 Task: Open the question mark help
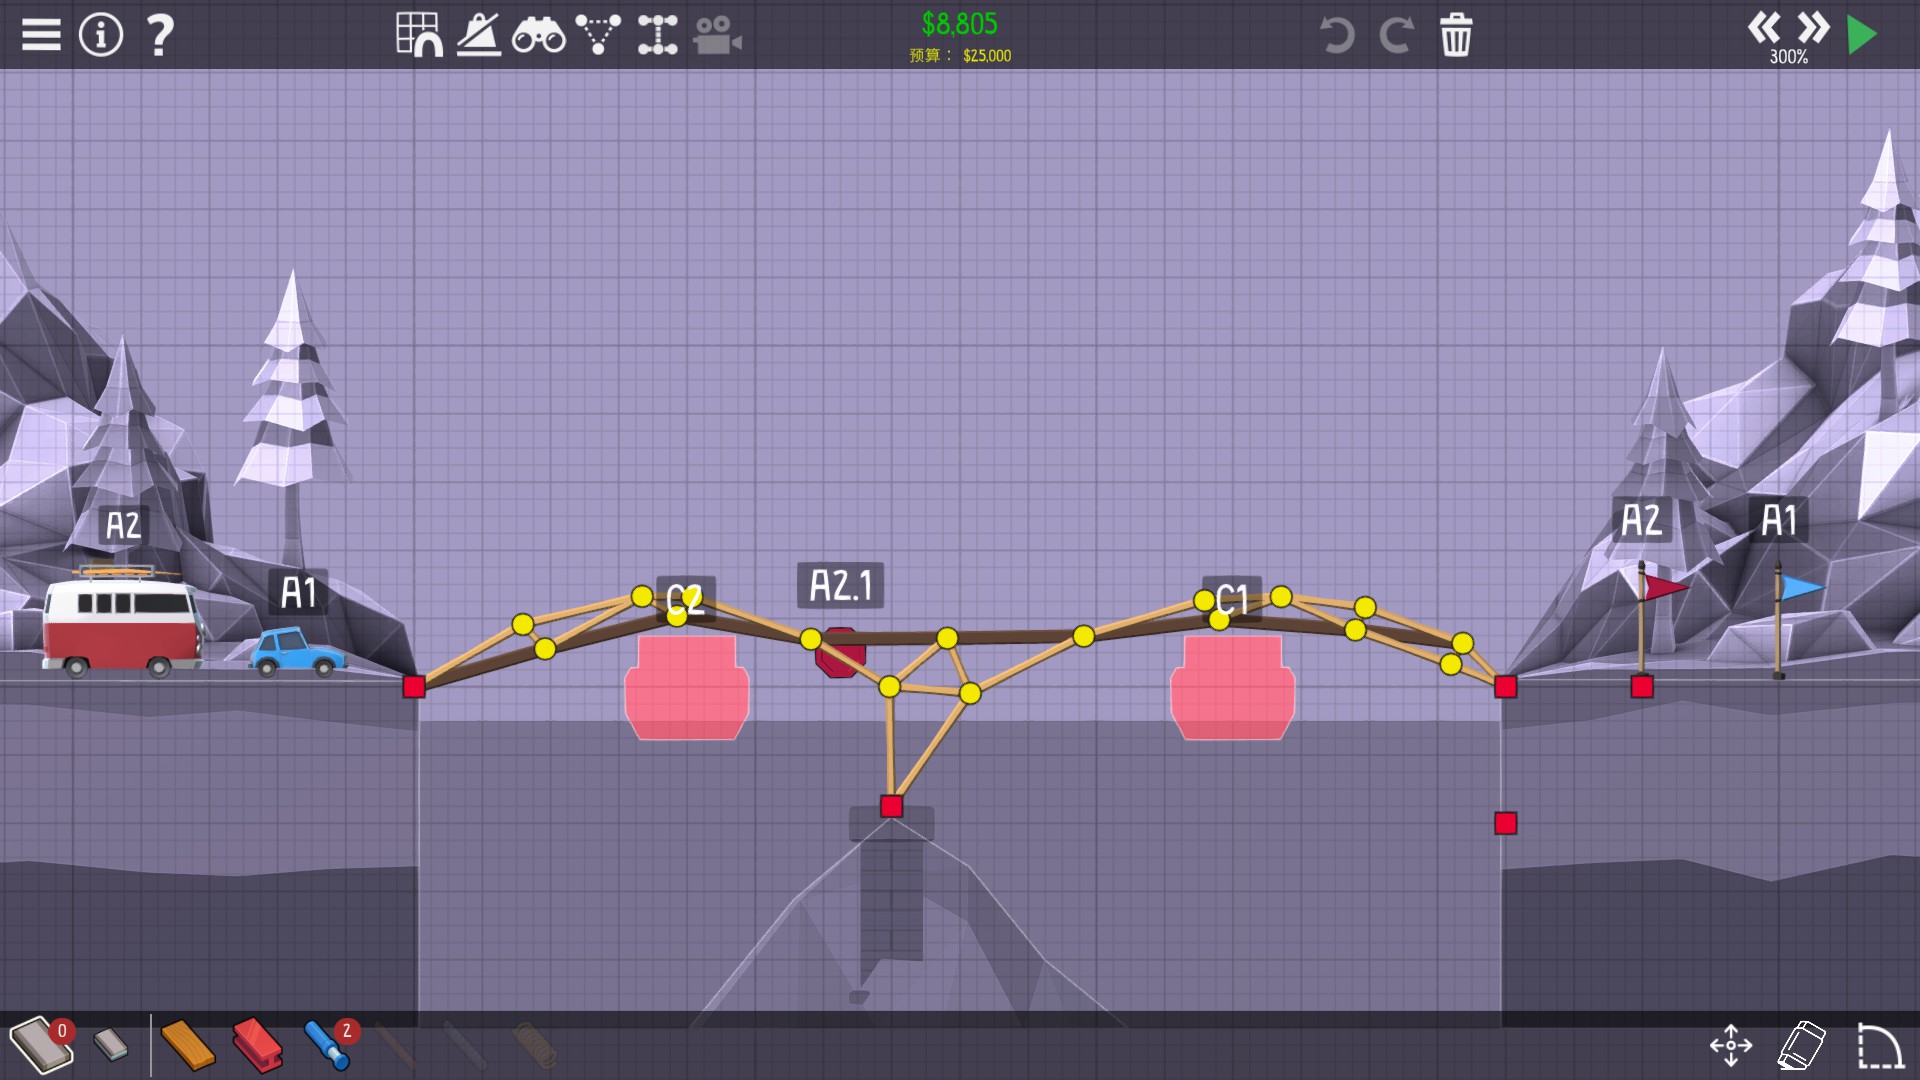click(x=159, y=35)
